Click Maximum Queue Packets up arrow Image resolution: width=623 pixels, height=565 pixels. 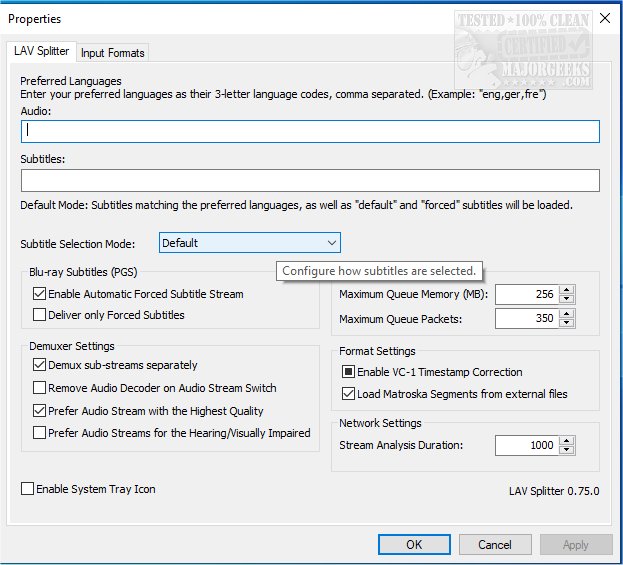[567, 314]
